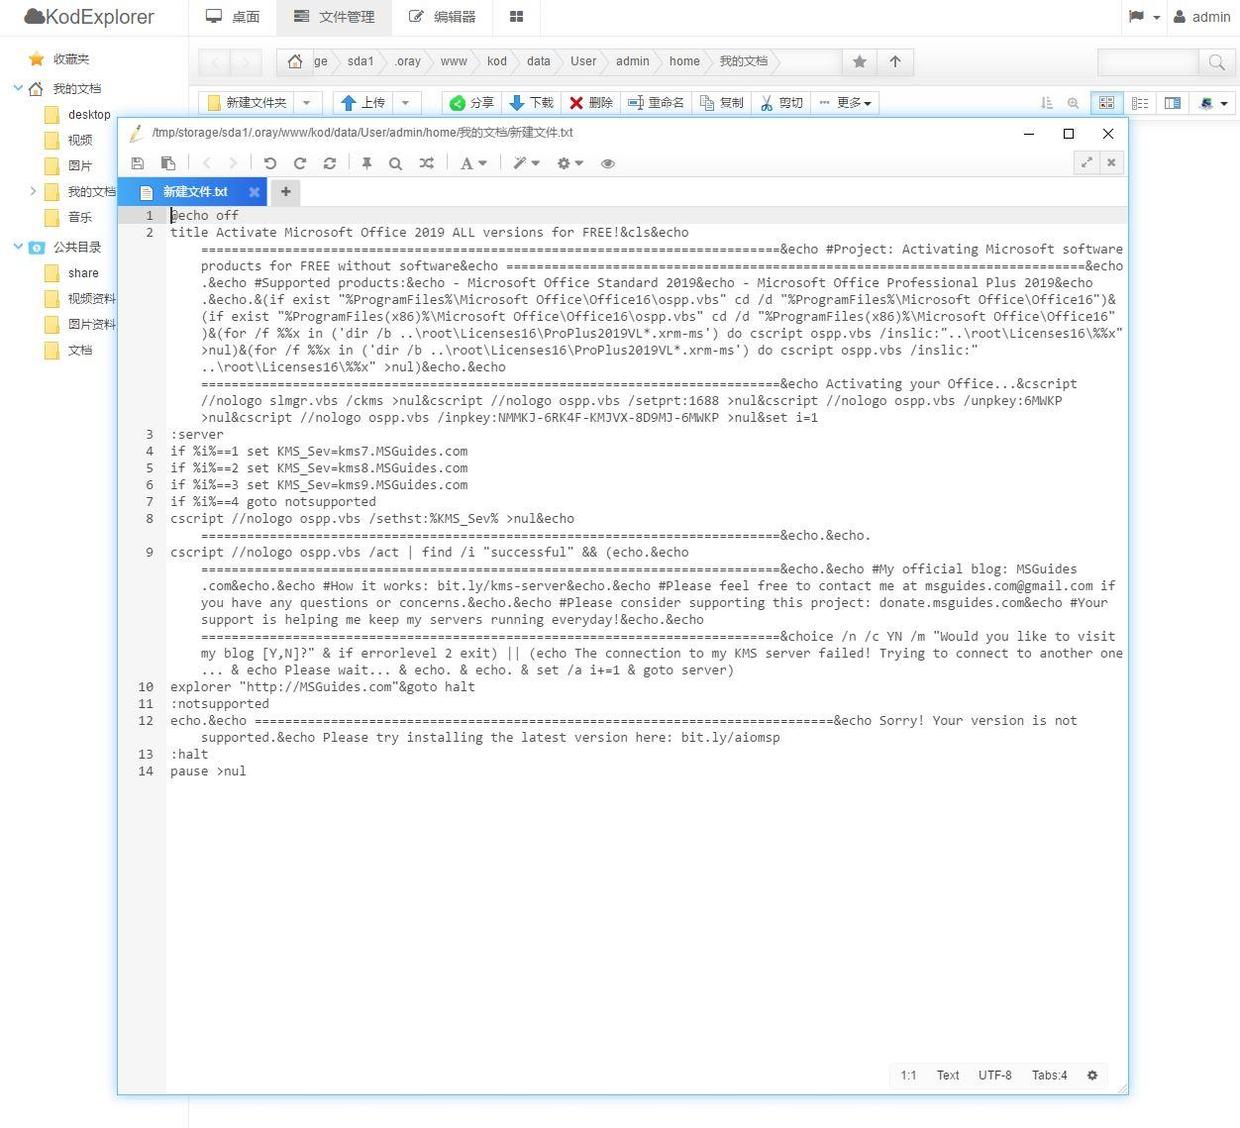This screenshot has height=1128, width=1240.
Task: Switch to list view
Action: [1139, 103]
